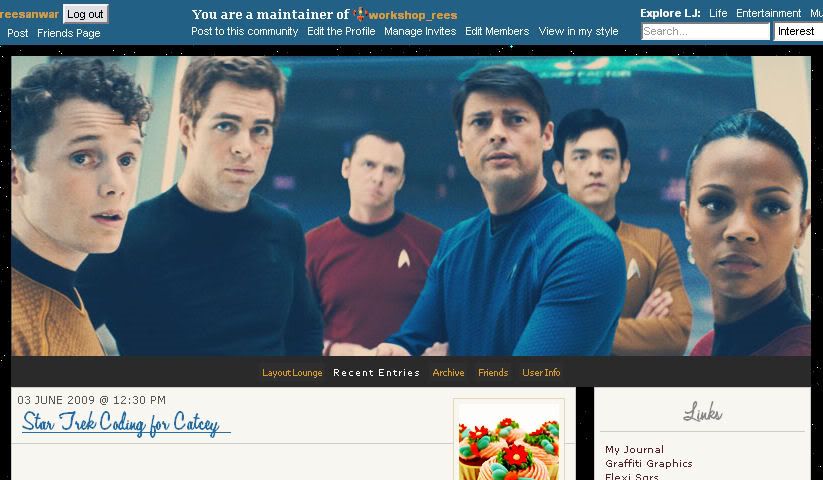Open the Life explore category
823x480 pixels.
pos(718,14)
